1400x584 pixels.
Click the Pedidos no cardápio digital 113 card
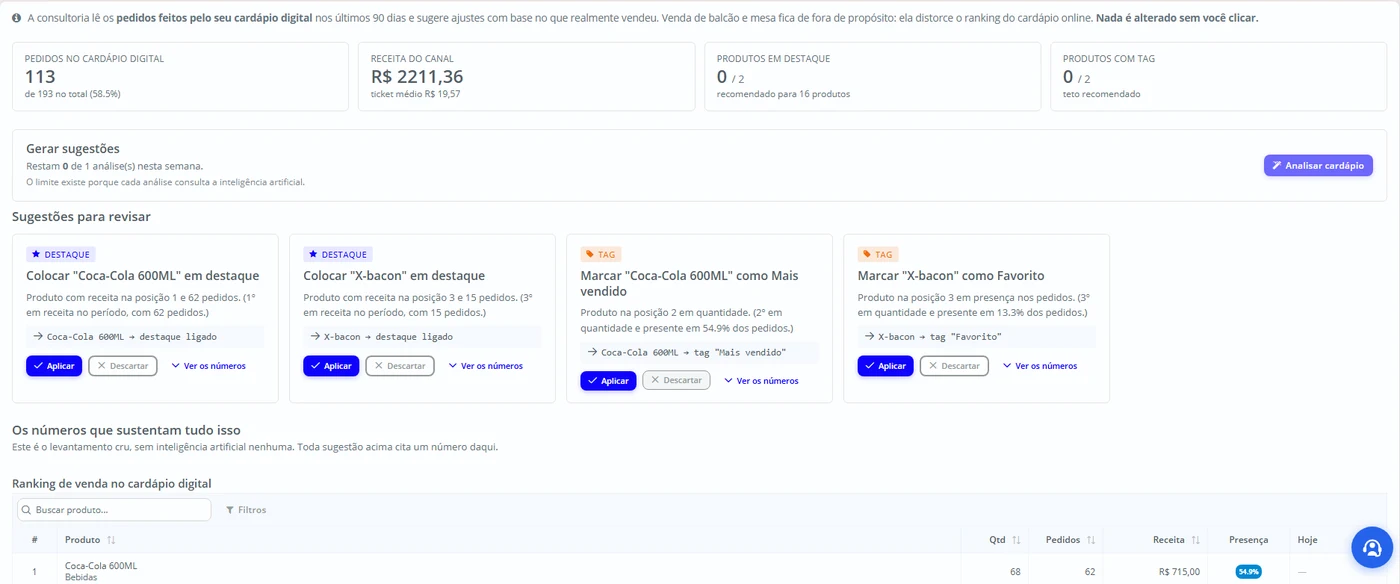tap(180, 76)
